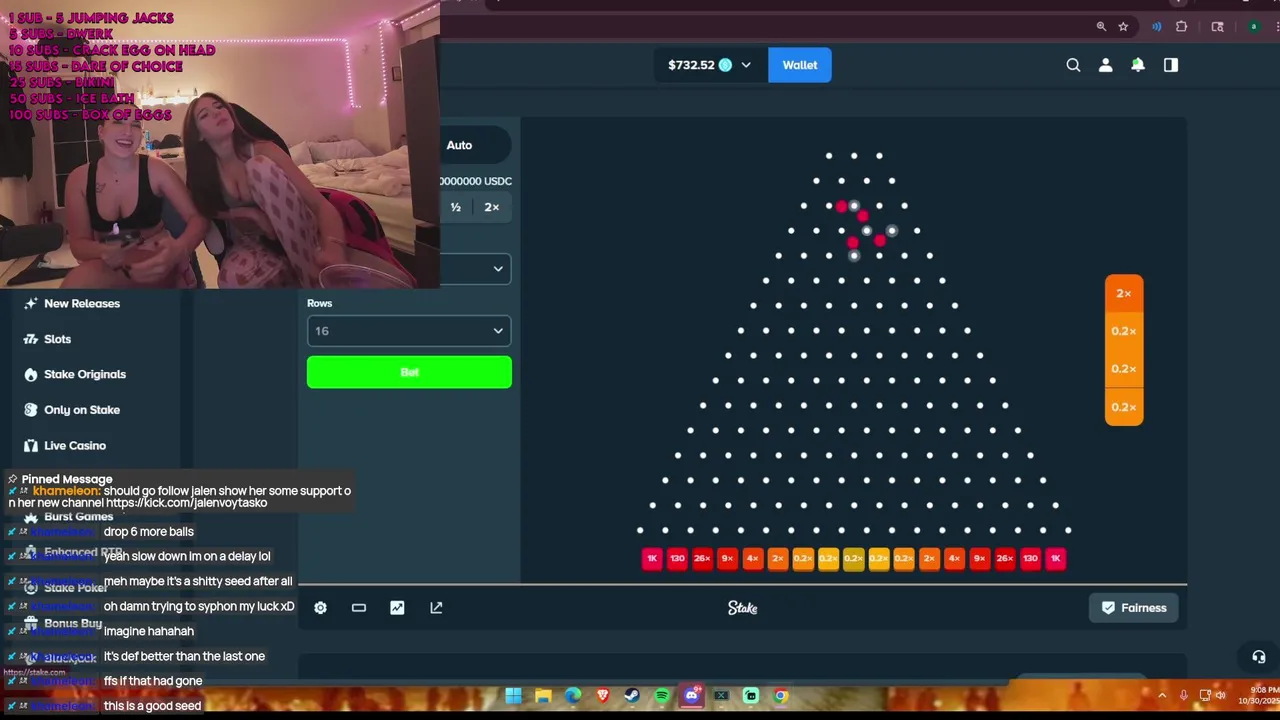
Task: Open the taskbar clock showing 9:08 PM
Action: (1260, 695)
